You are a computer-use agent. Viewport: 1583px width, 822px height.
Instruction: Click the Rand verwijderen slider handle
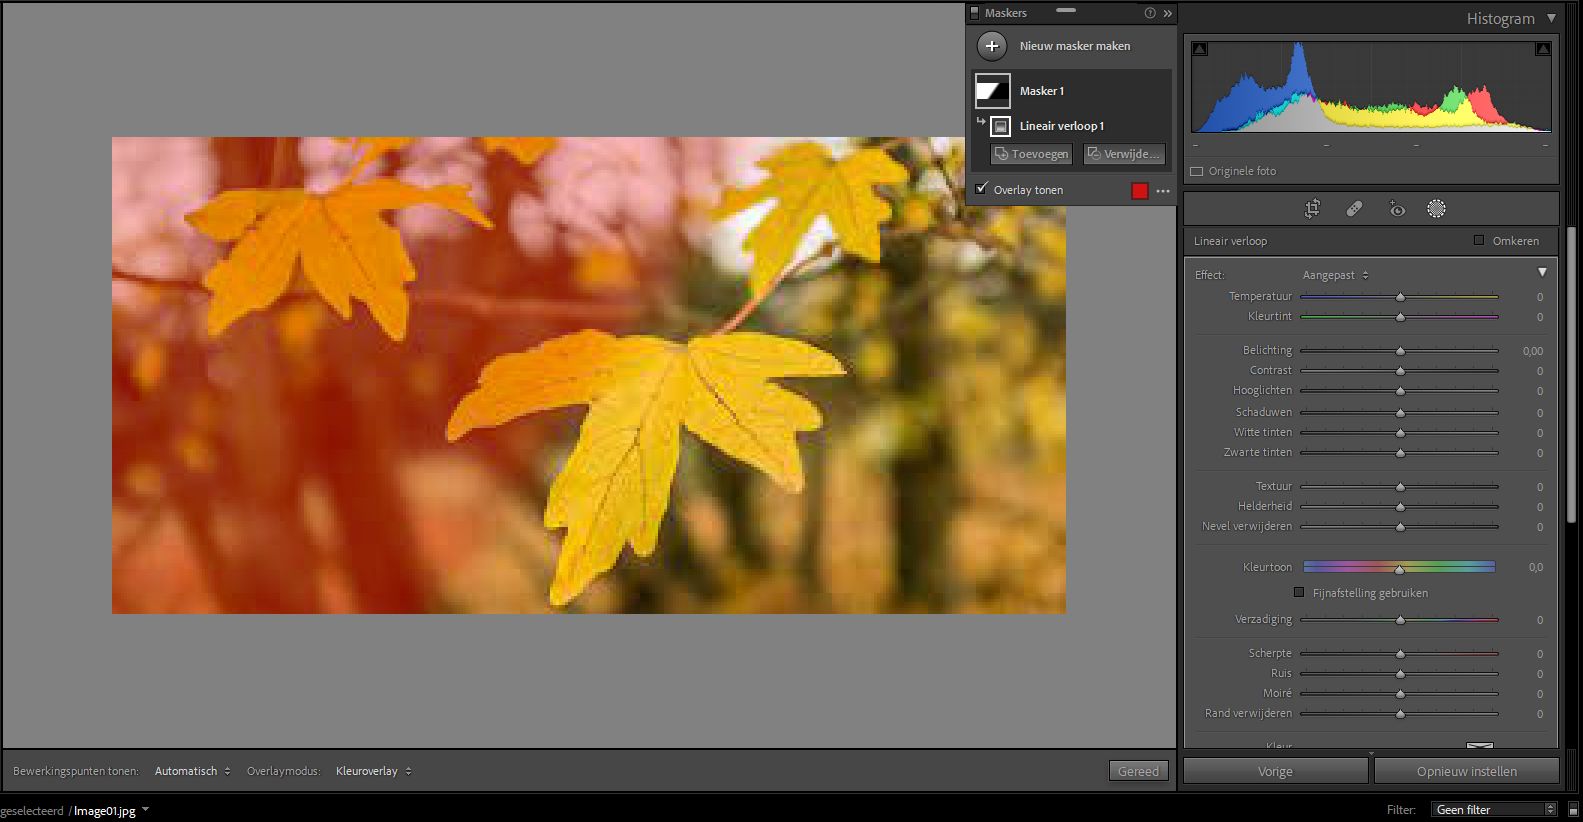coord(1400,714)
